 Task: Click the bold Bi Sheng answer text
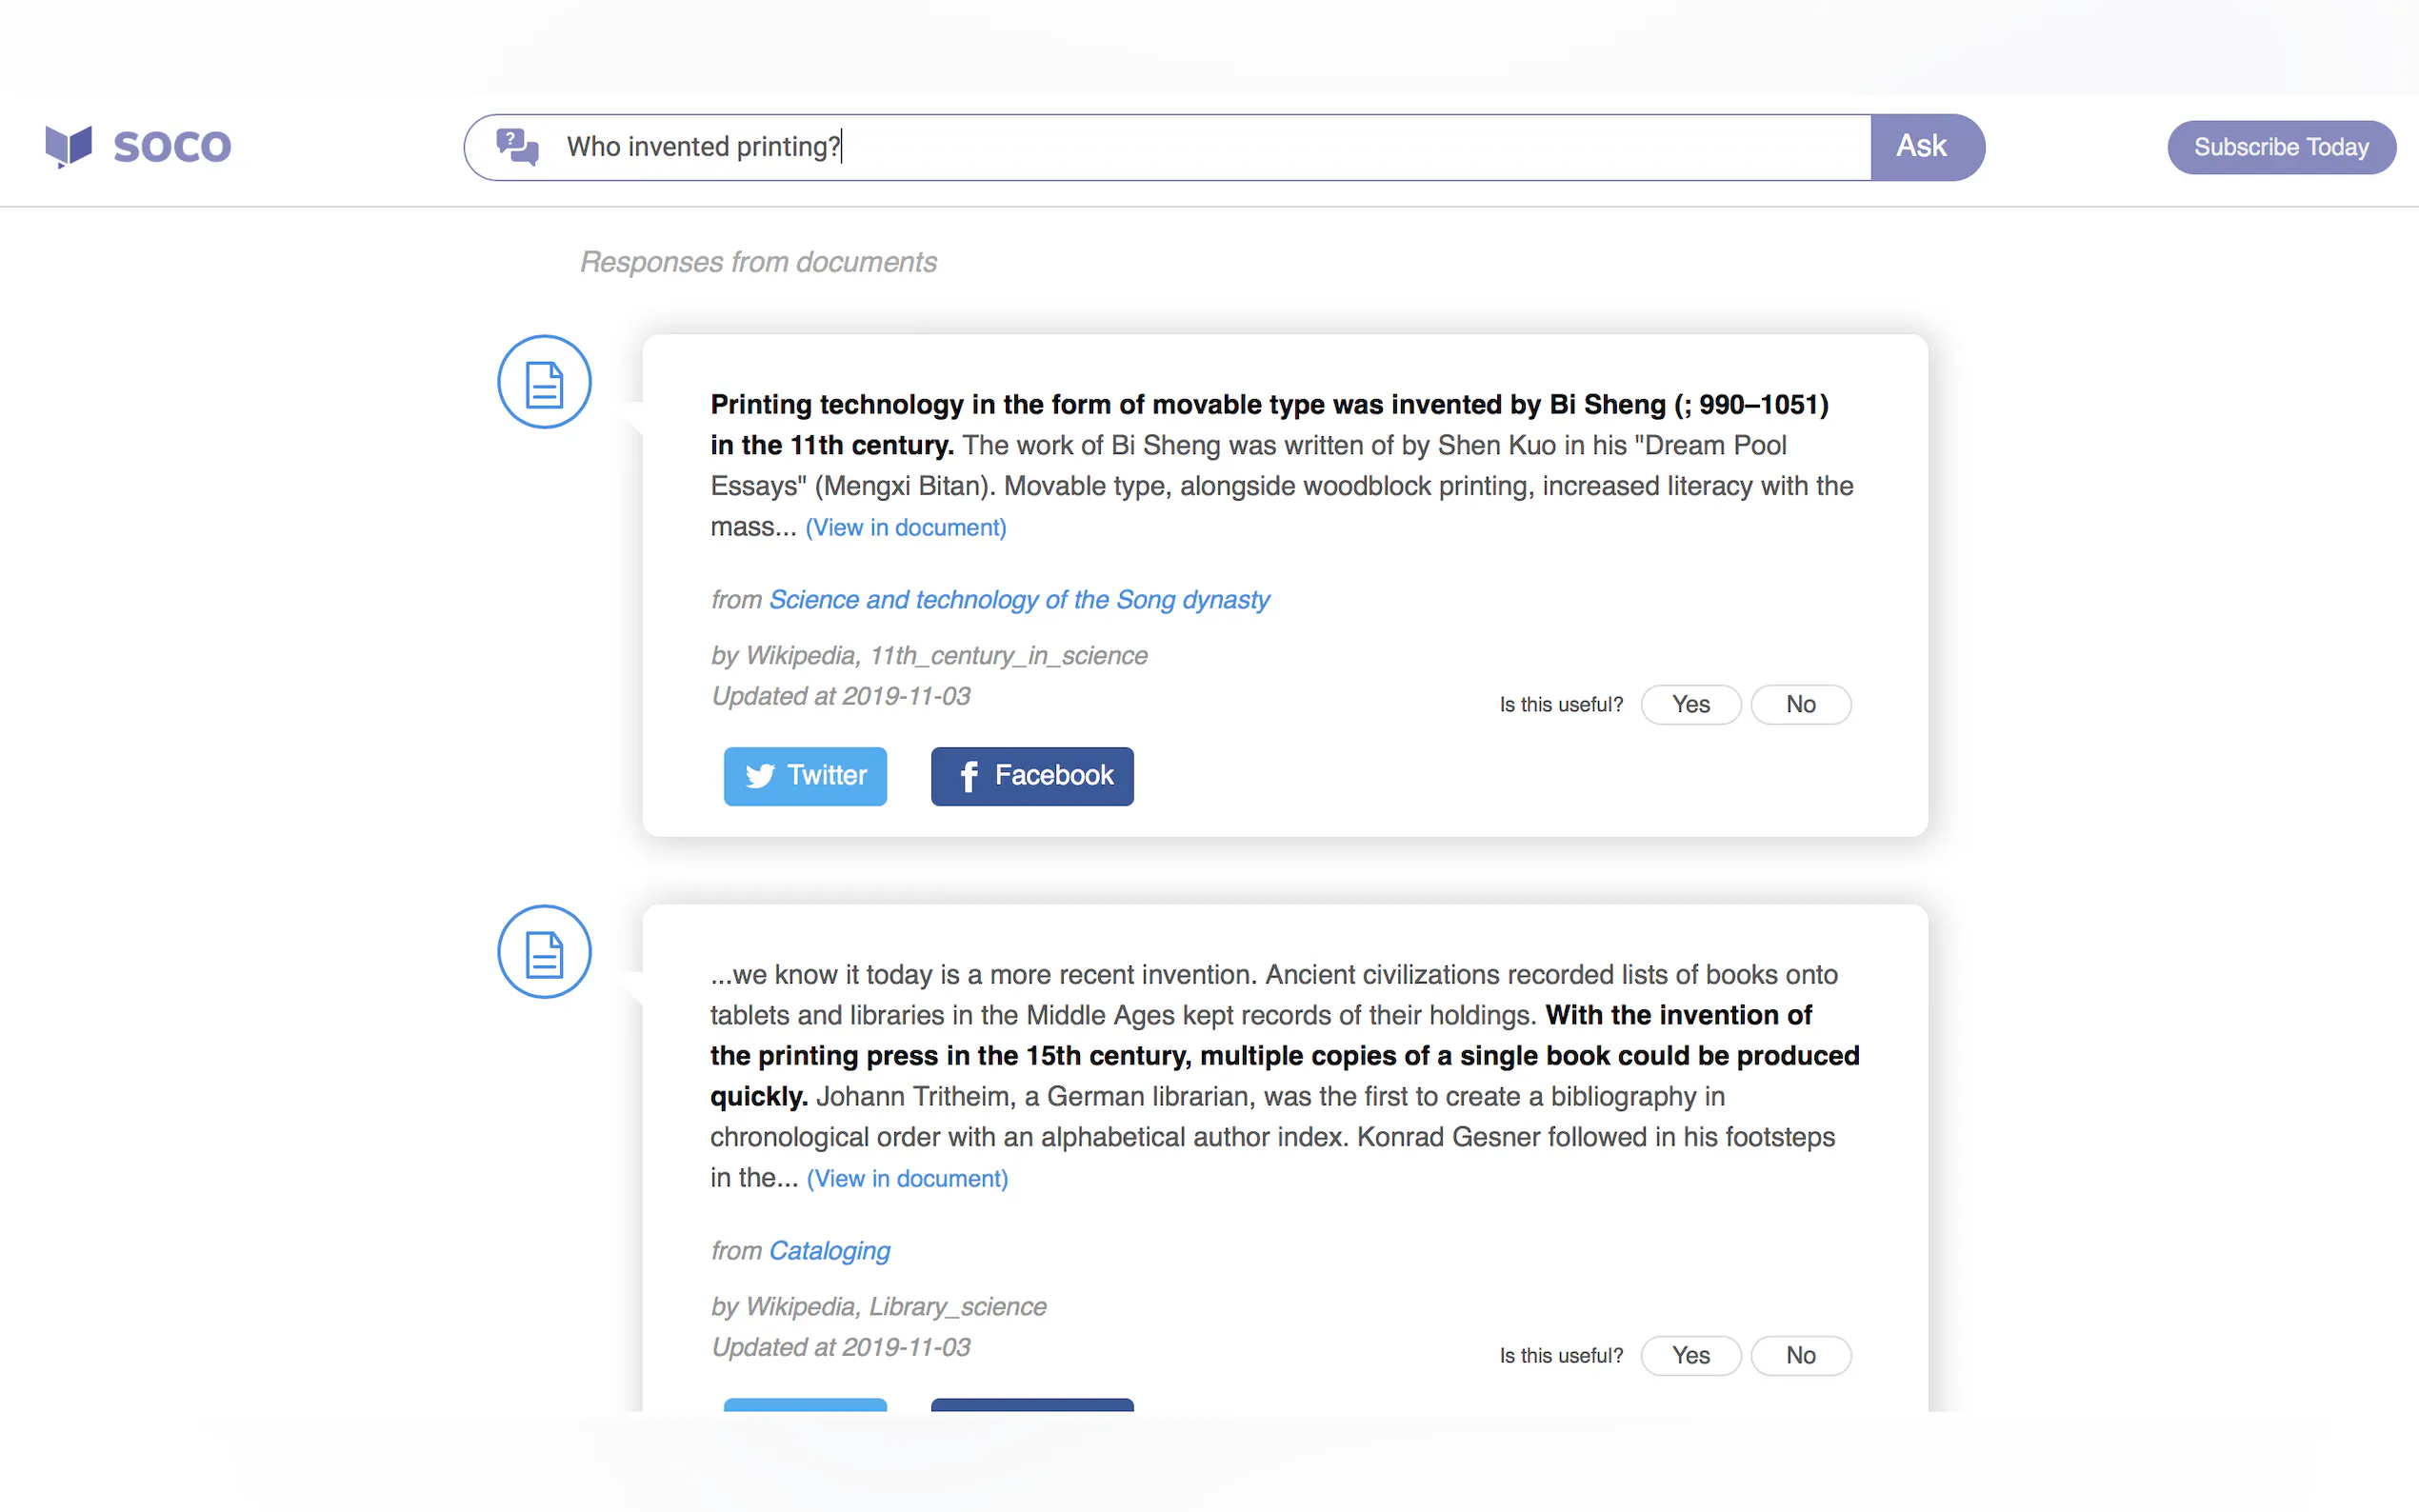(x=1268, y=405)
